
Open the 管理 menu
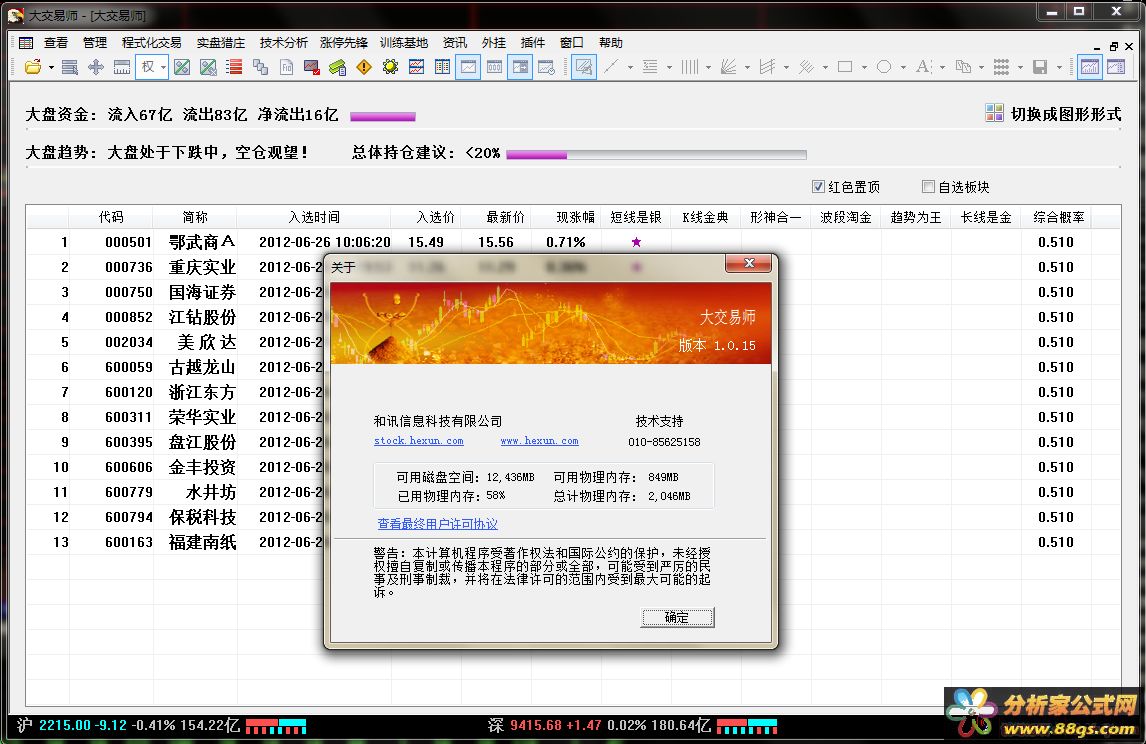click(x=94, y=42)
